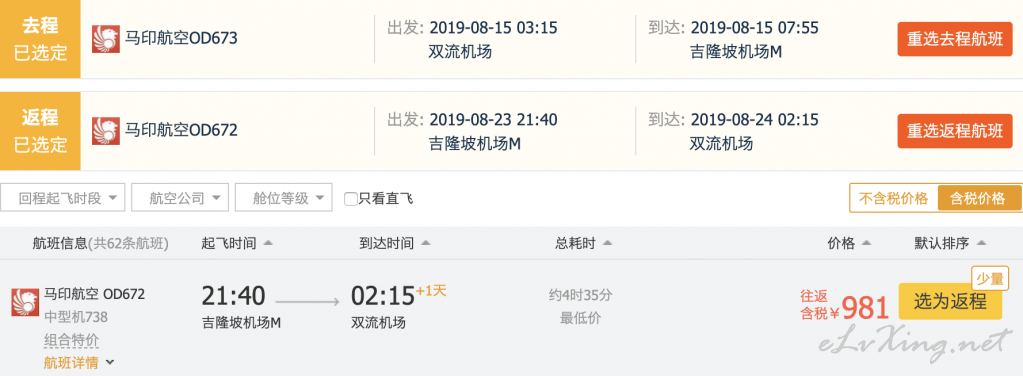Screen dimensions: 1023x376
Task: Click the Malindo Air logo in the flight list
Action: tap(25, 302)
